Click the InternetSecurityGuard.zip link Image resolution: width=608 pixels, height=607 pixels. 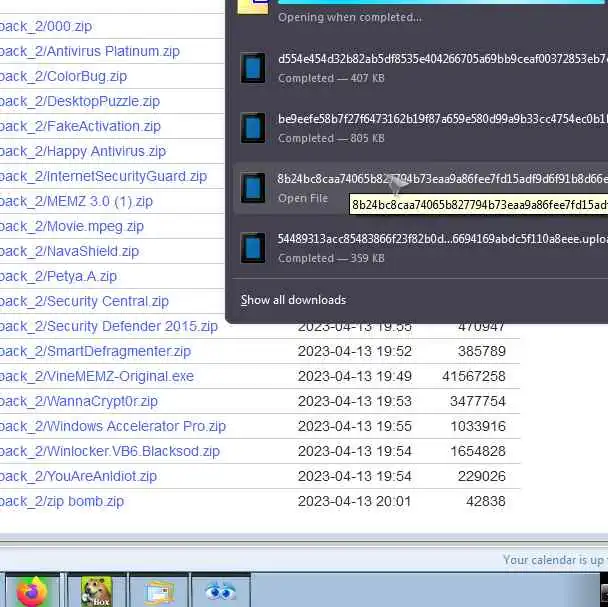tap(103, 176)
